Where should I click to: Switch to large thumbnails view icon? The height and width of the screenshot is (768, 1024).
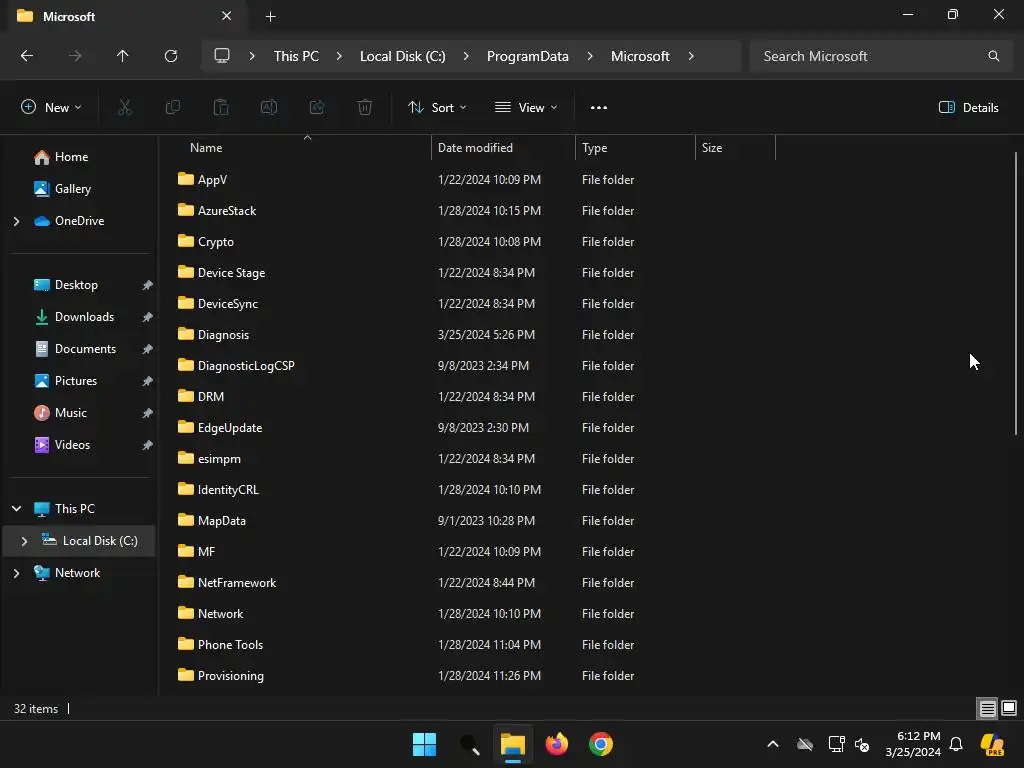1009,709
